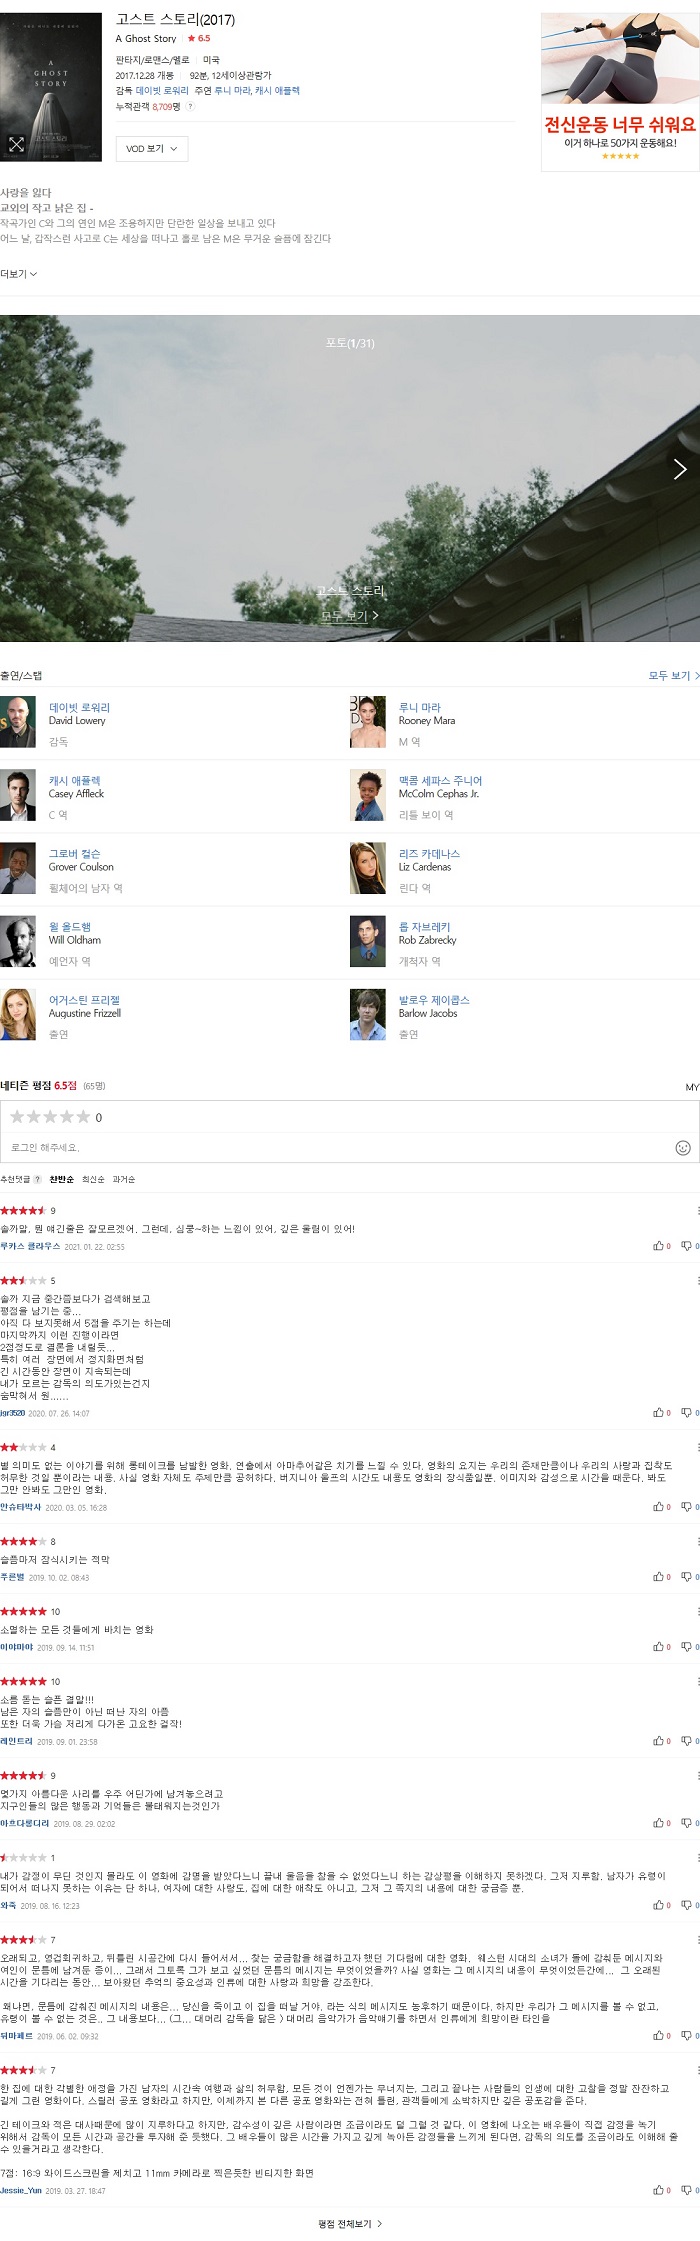View all cast via 모두 보기
The height and width of the screenshot is (2241, 700).
pyautogui.click(x=674, y=676)
